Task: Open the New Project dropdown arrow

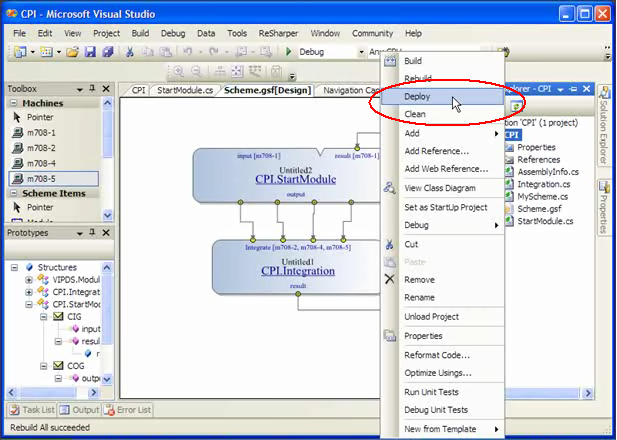Action: click(33, 52)
